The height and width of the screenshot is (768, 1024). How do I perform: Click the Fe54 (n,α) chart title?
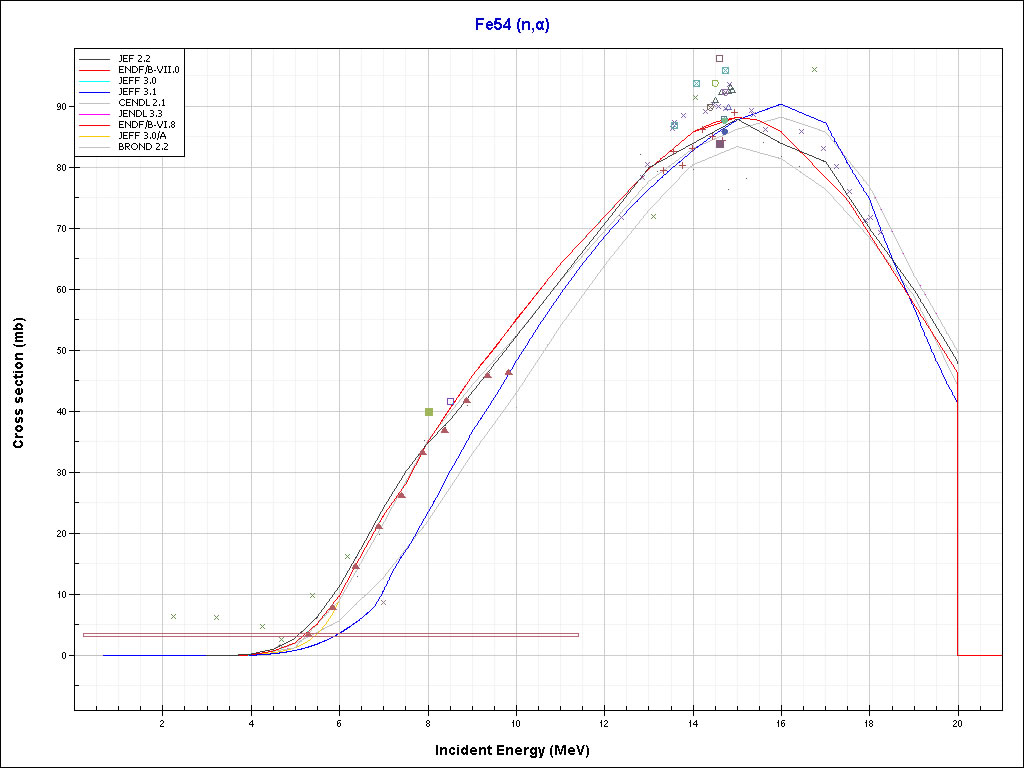click(x=512, y=25)
